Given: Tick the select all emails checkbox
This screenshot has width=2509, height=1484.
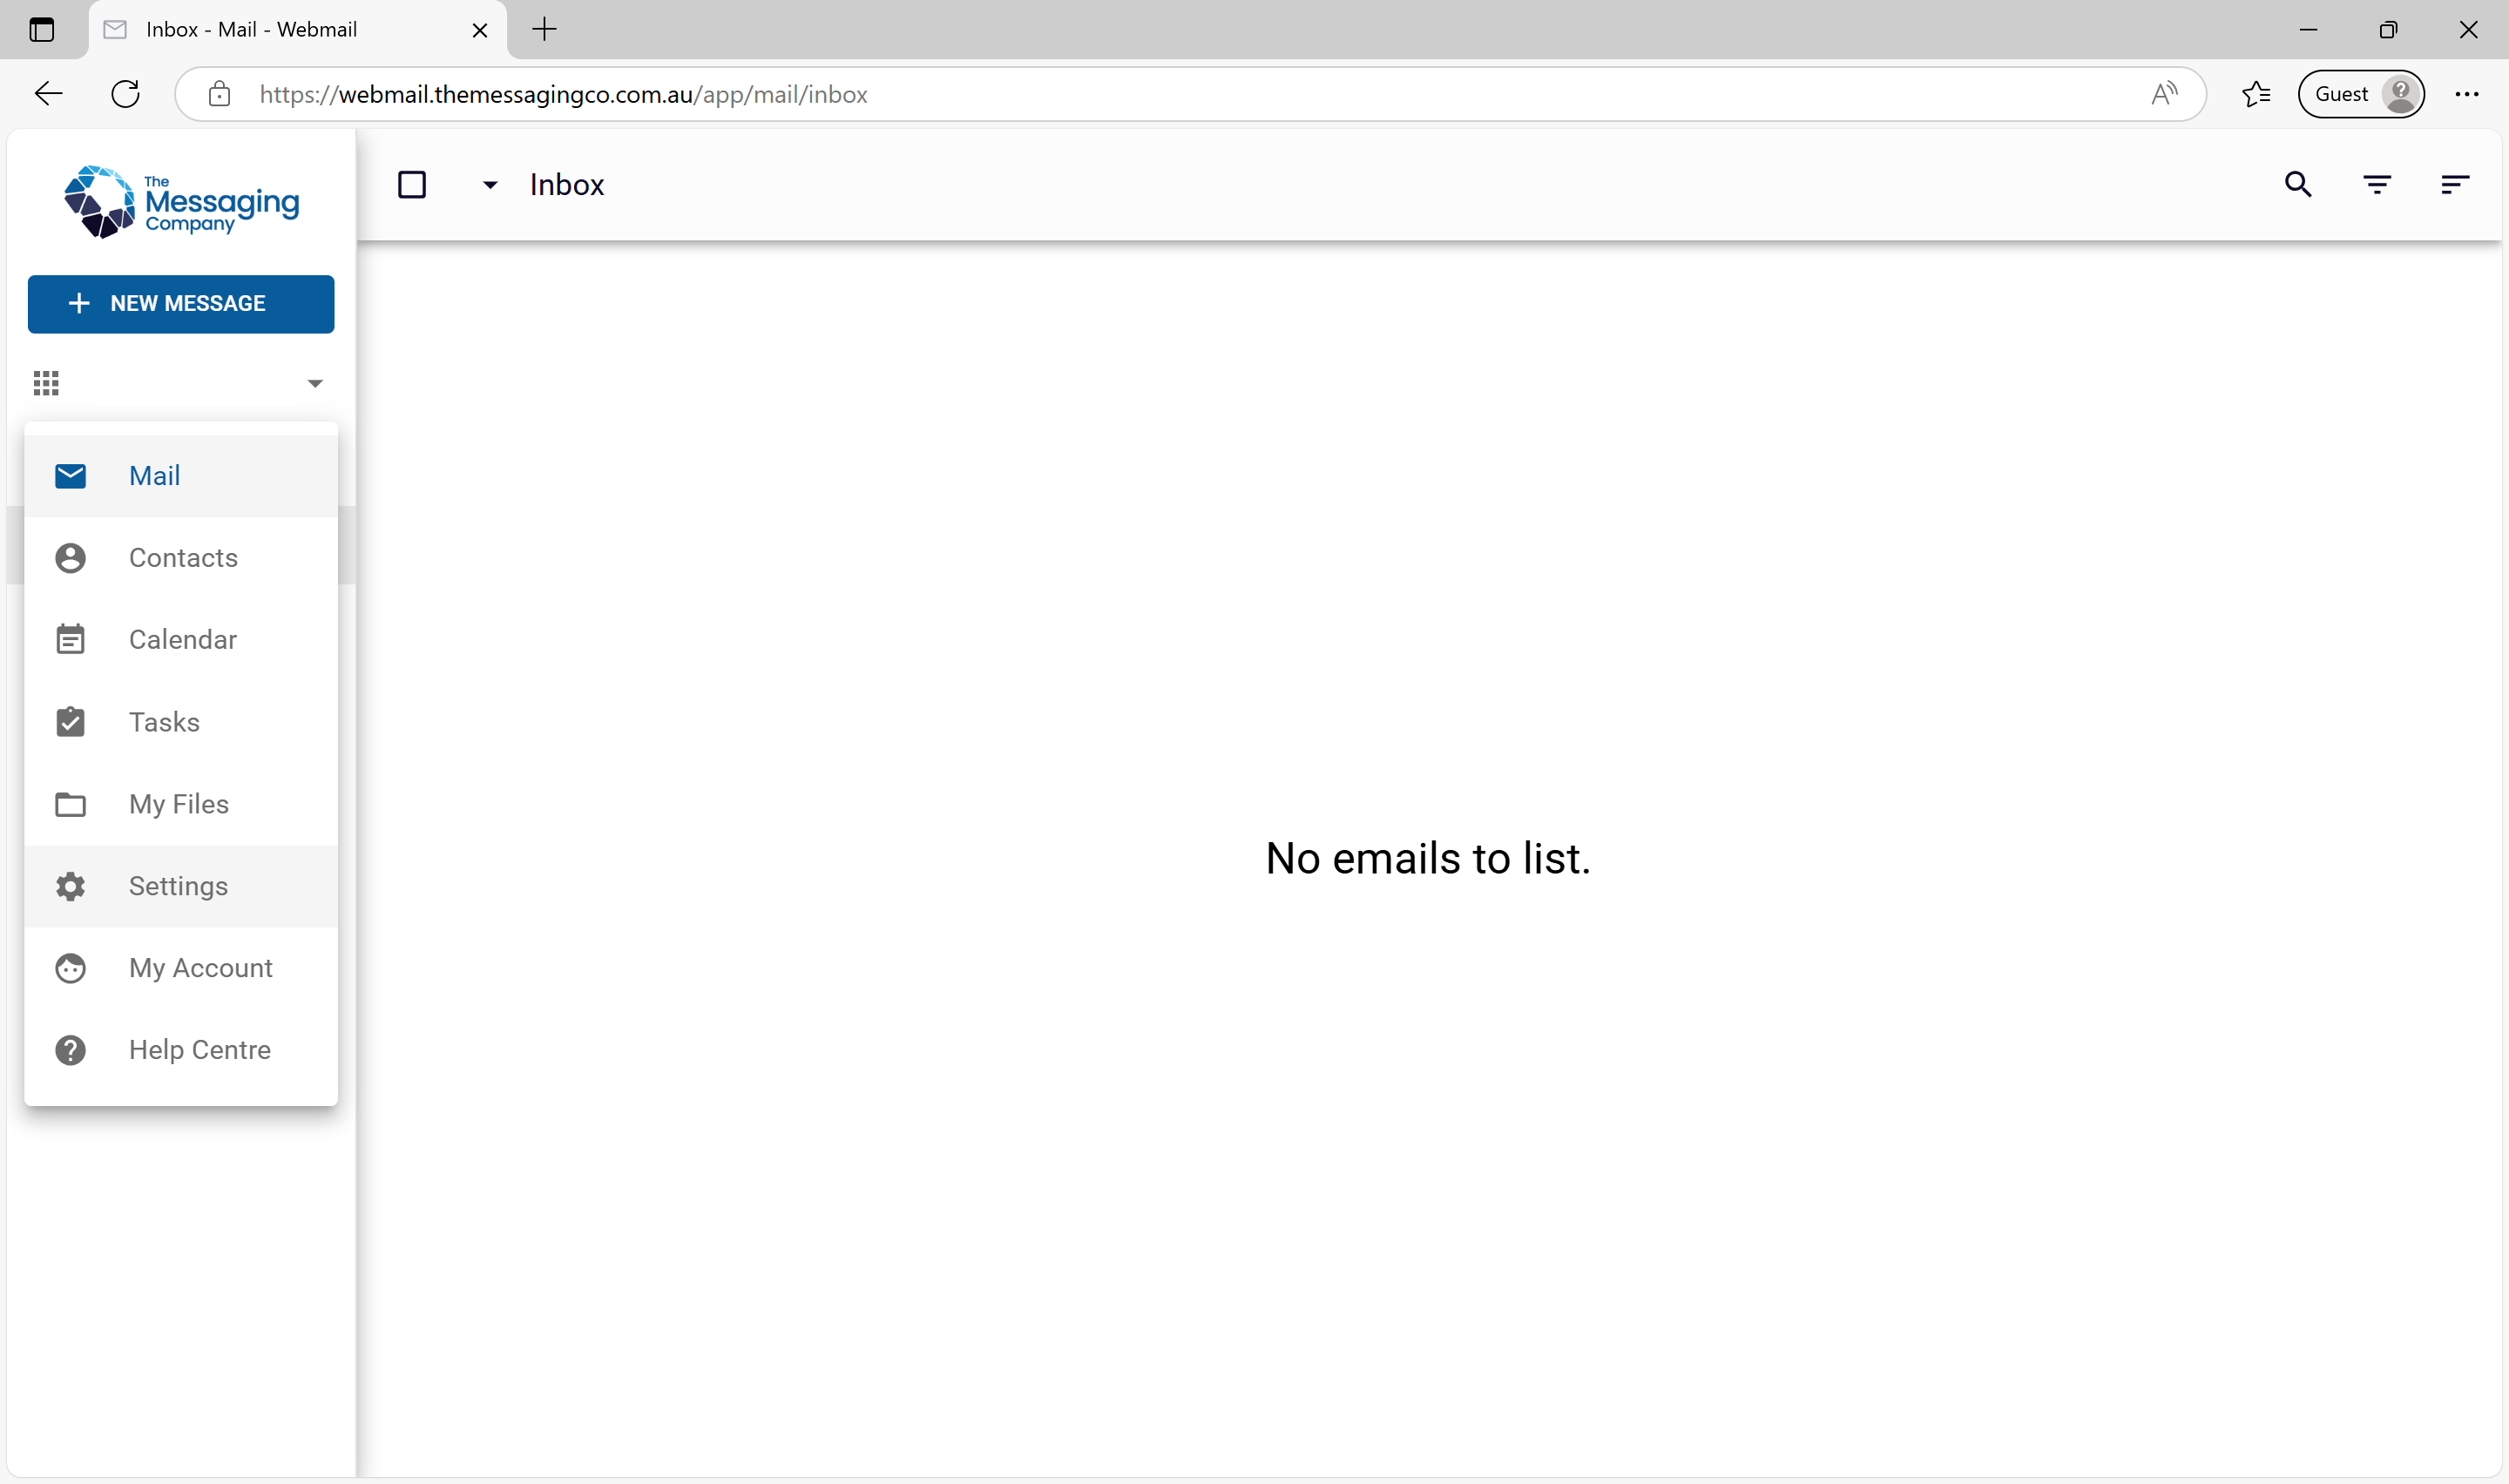Looking at the screenshot, I should pyautogui.click(x=412, y=184).
